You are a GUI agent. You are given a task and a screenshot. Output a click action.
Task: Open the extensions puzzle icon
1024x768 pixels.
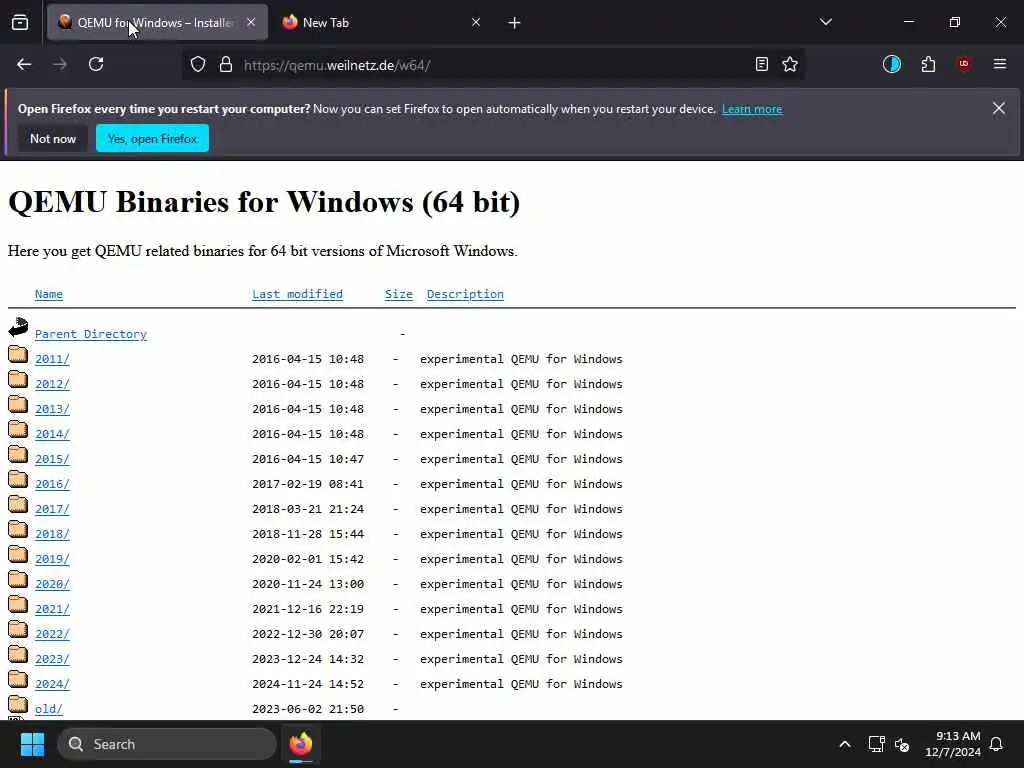click(928, 64)
